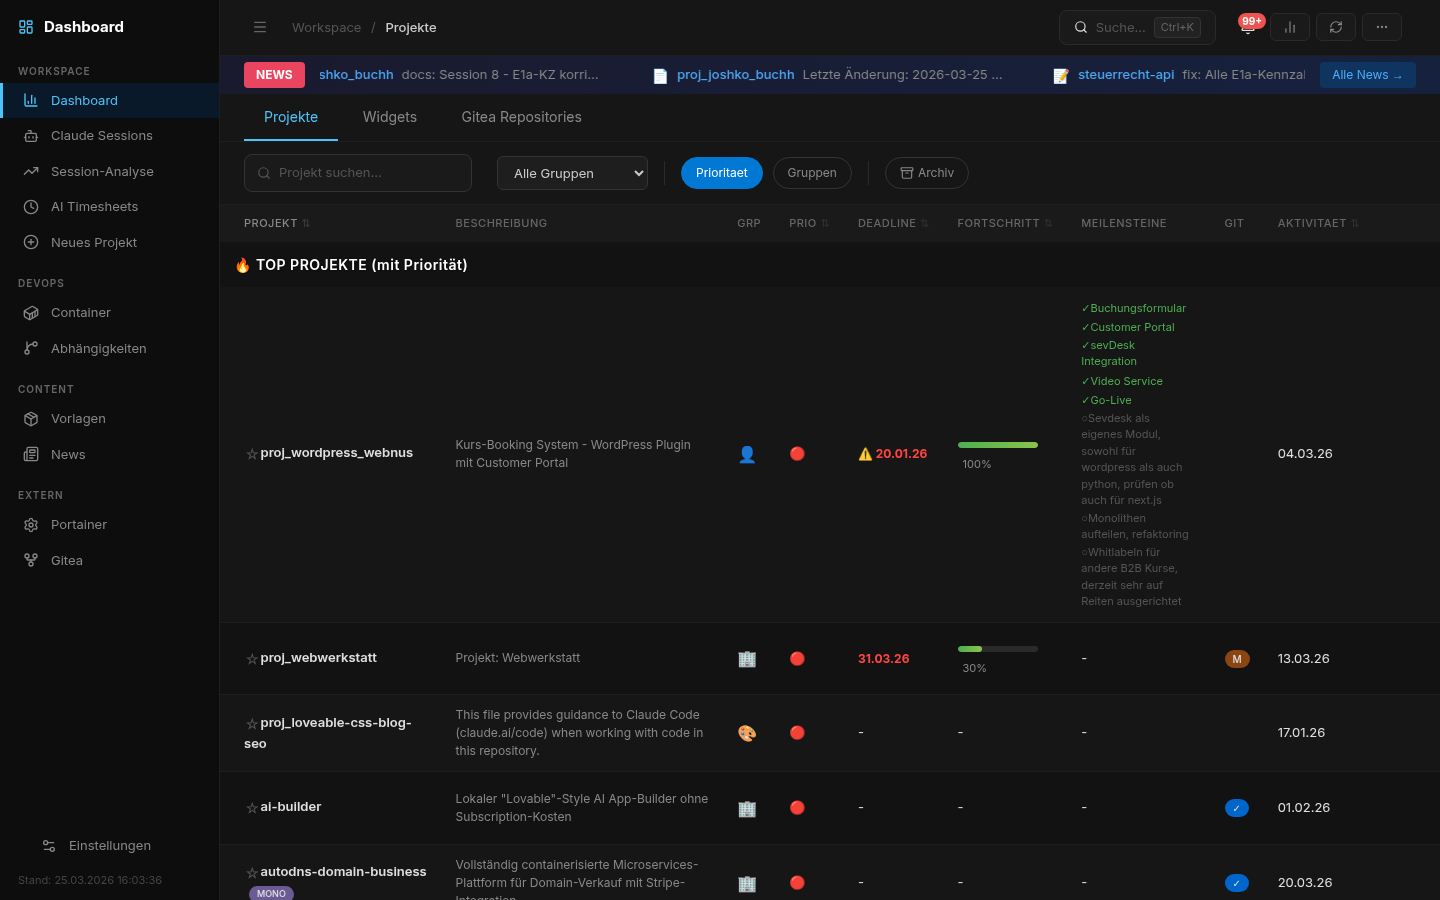
Task: Toggle the Prioritaet filter
Action: (x=721, y=172)
